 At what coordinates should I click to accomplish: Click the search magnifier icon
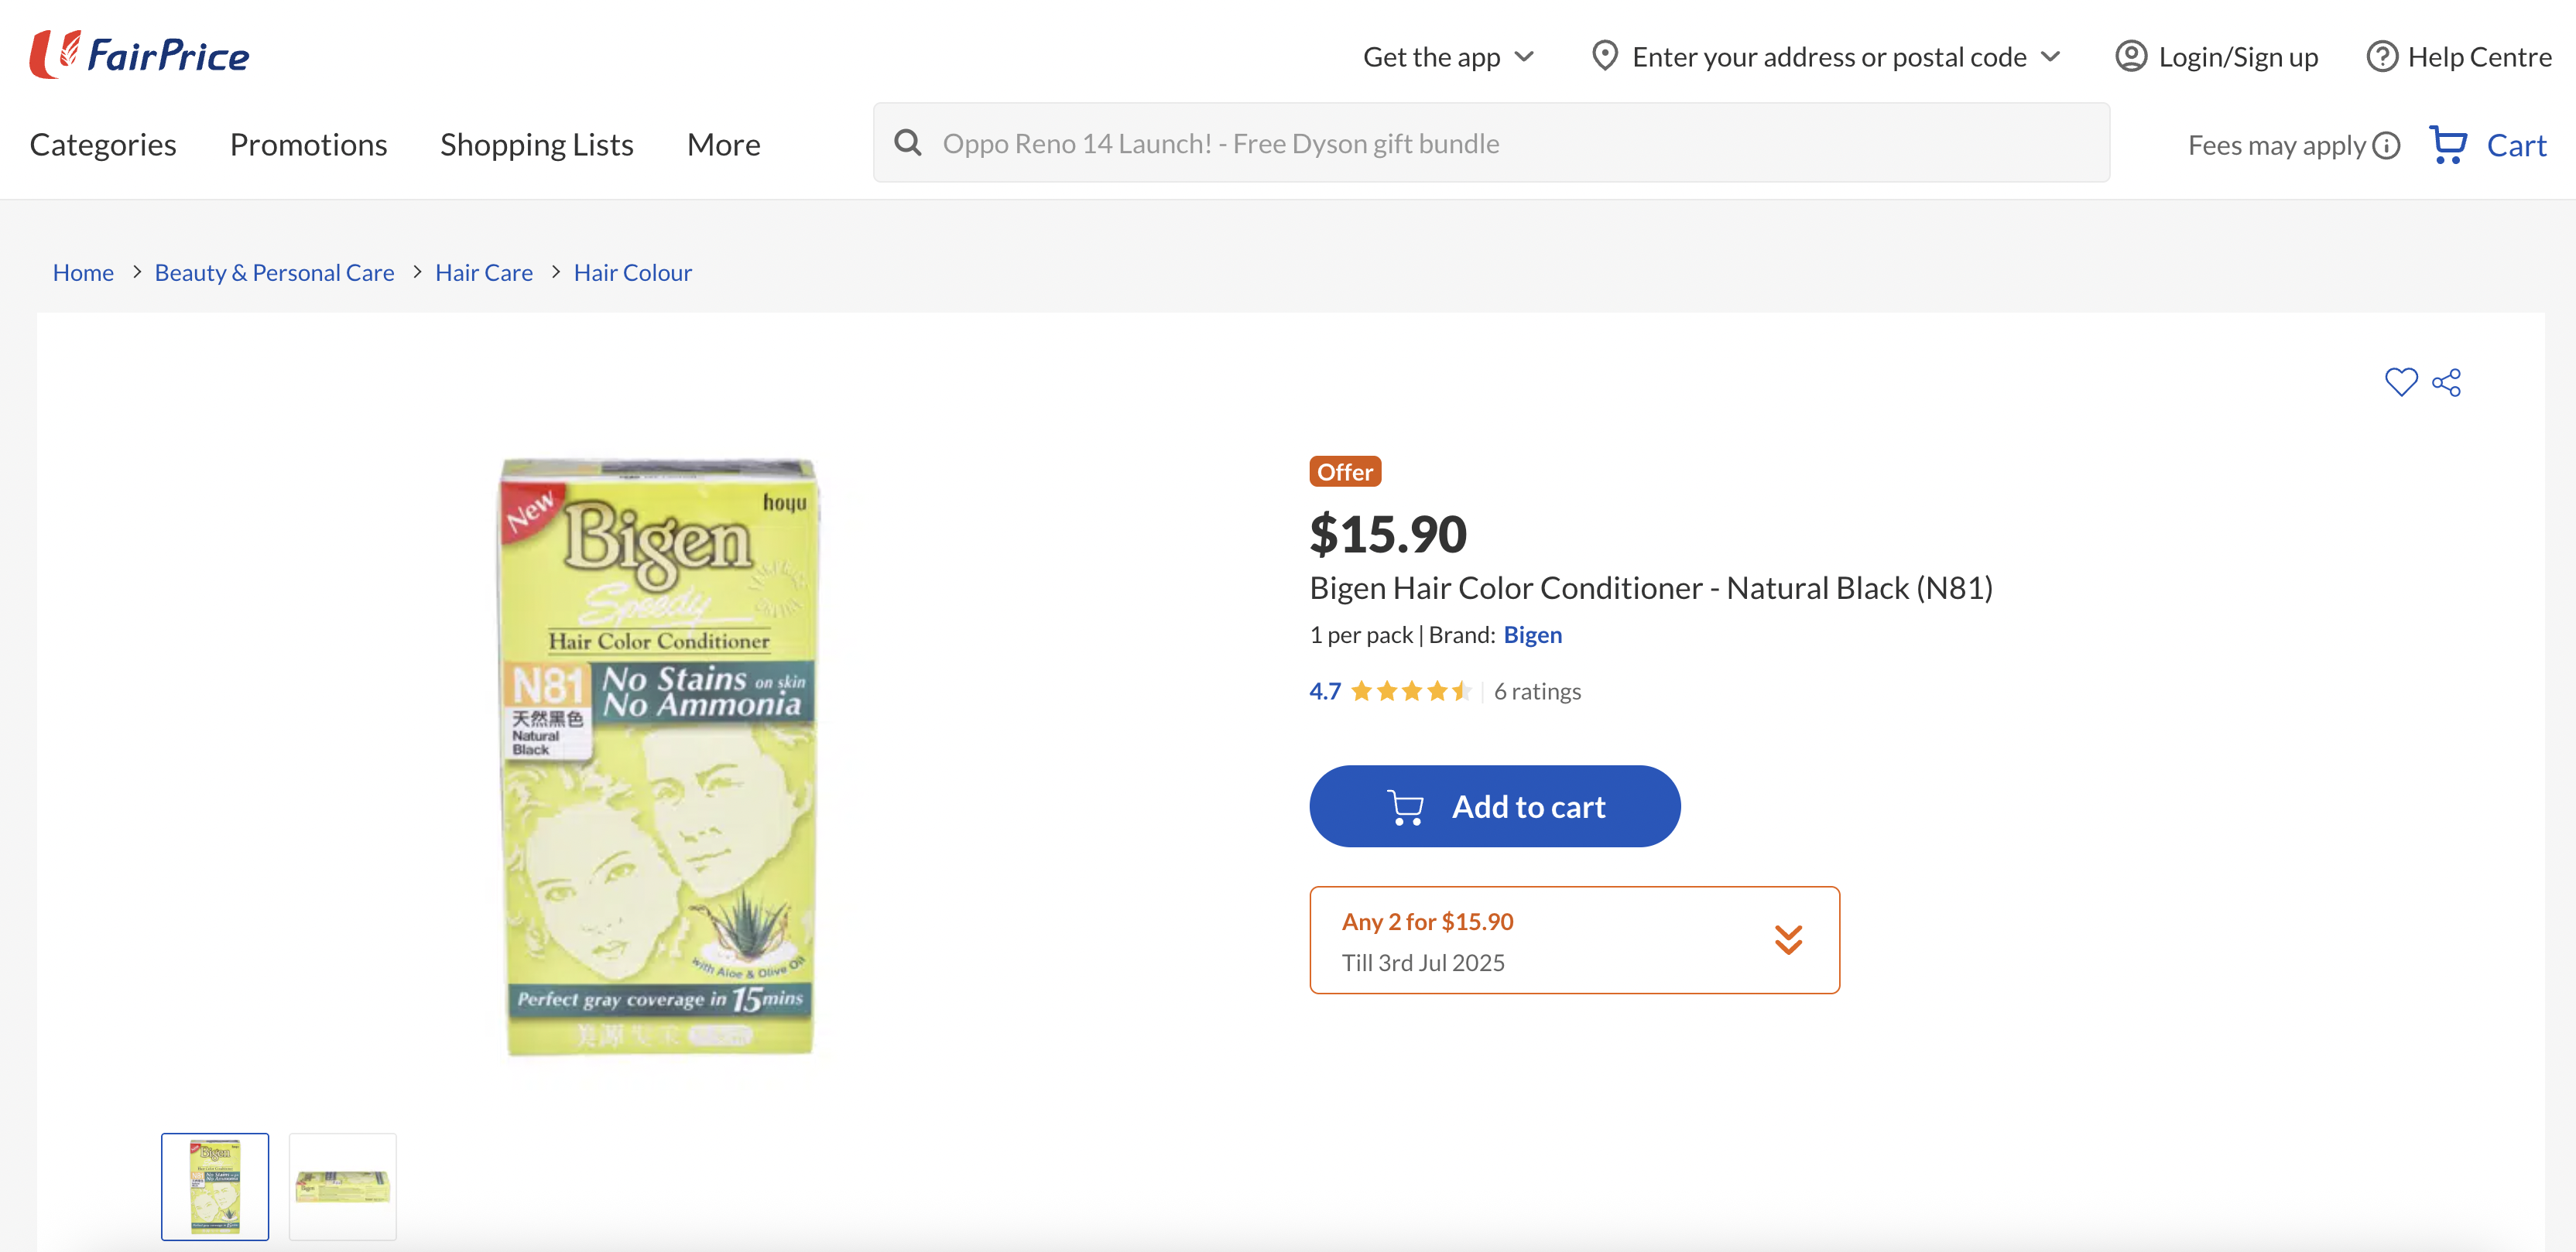pos(908,143)
